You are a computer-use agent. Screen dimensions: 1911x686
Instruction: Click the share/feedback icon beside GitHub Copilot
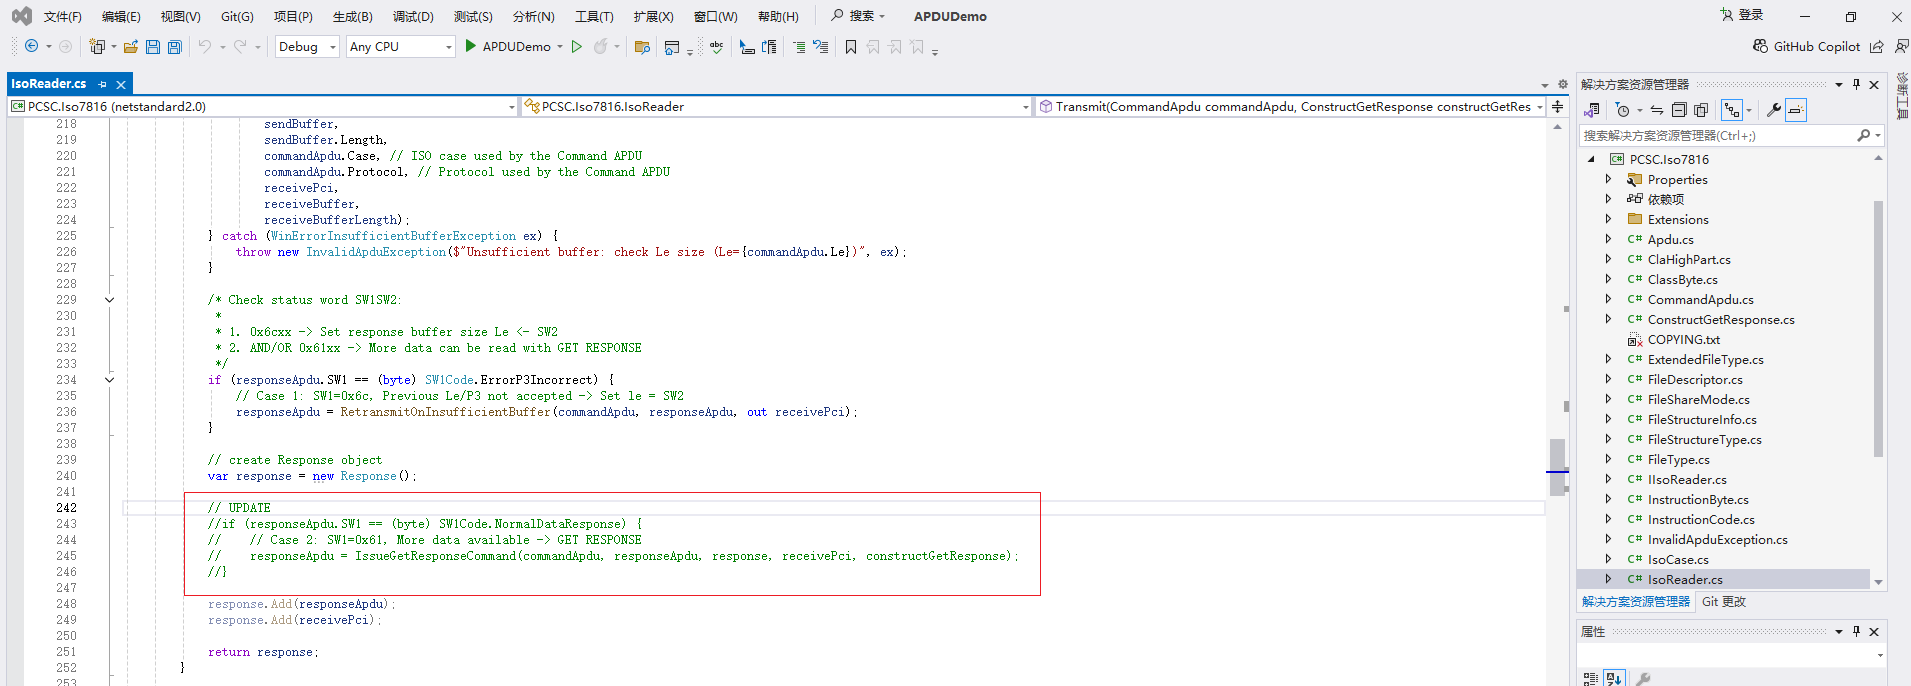click(x=1877, y=47)
